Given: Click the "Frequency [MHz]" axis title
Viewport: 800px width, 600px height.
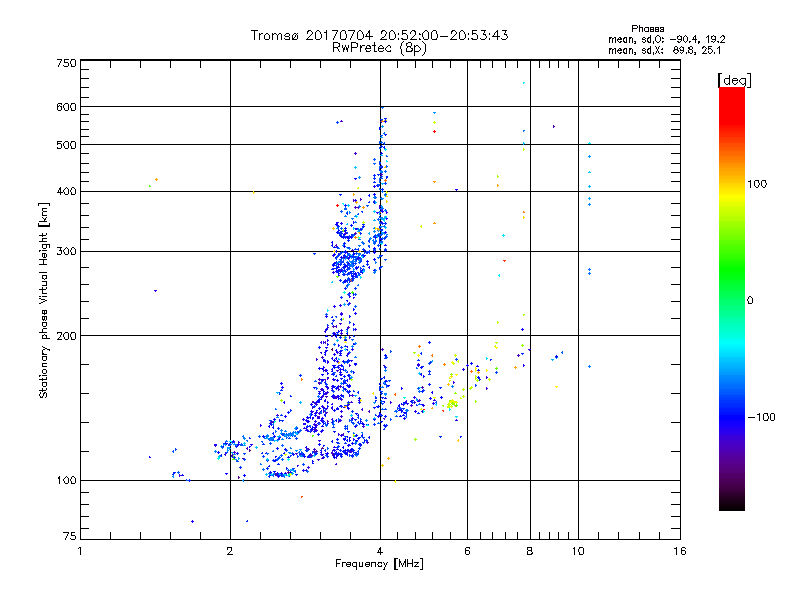Looking at the screenshot, I should 379,564.
